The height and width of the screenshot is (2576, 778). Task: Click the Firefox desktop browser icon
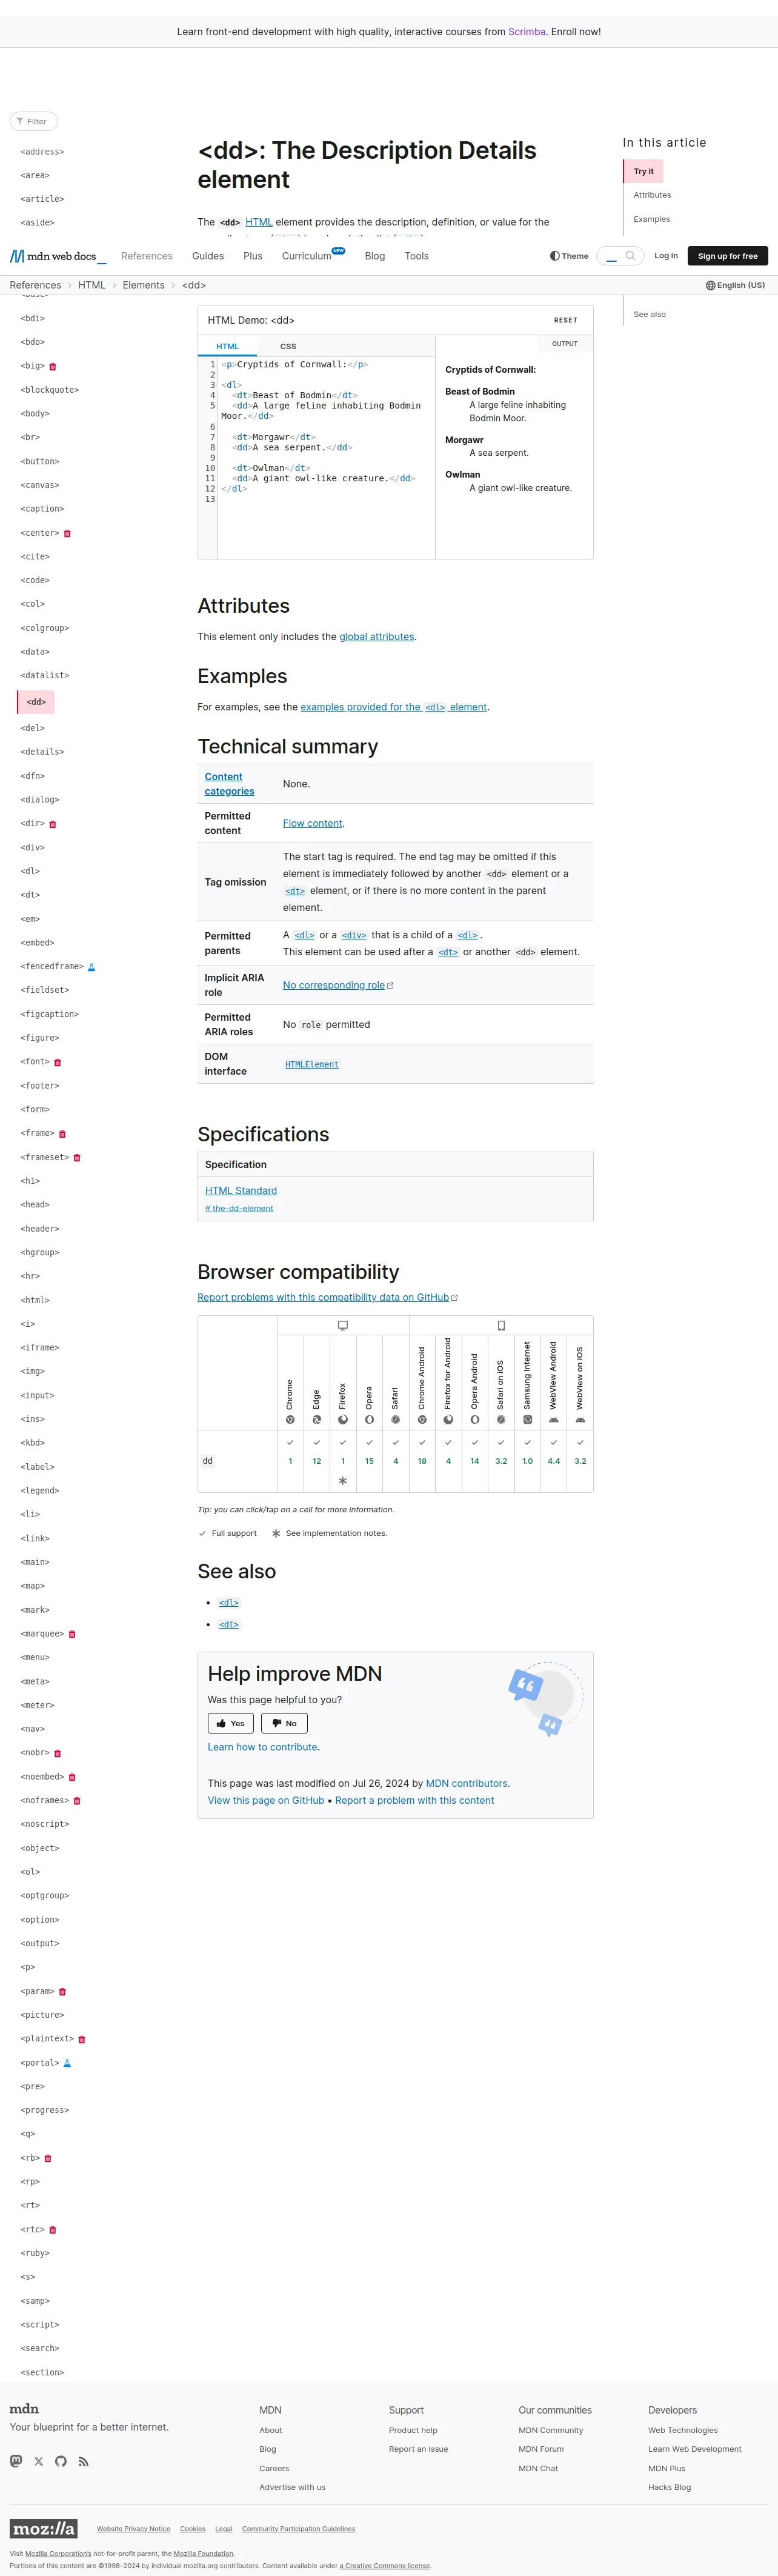(x=343, y=1420)
